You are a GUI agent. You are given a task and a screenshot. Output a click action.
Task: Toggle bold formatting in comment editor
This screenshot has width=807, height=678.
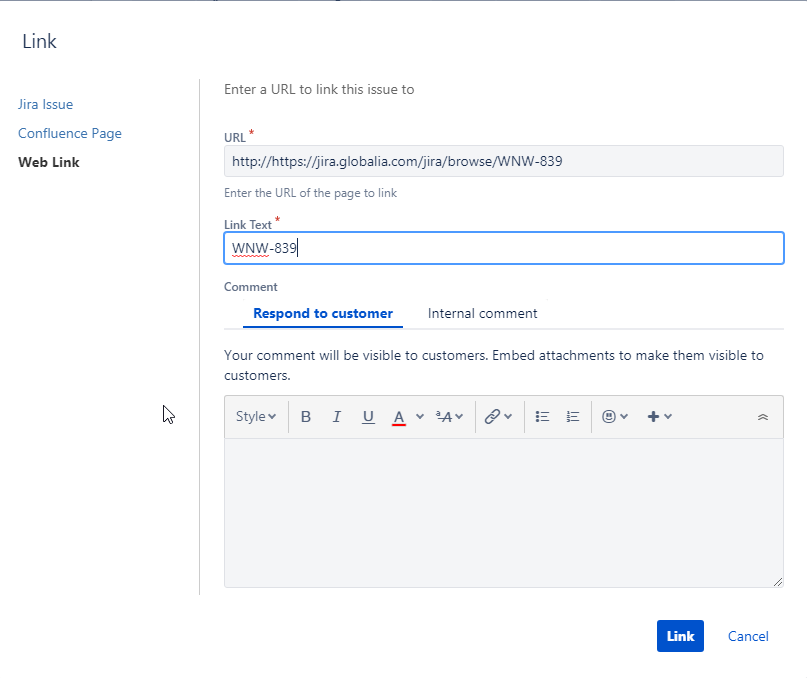(306, 416)
